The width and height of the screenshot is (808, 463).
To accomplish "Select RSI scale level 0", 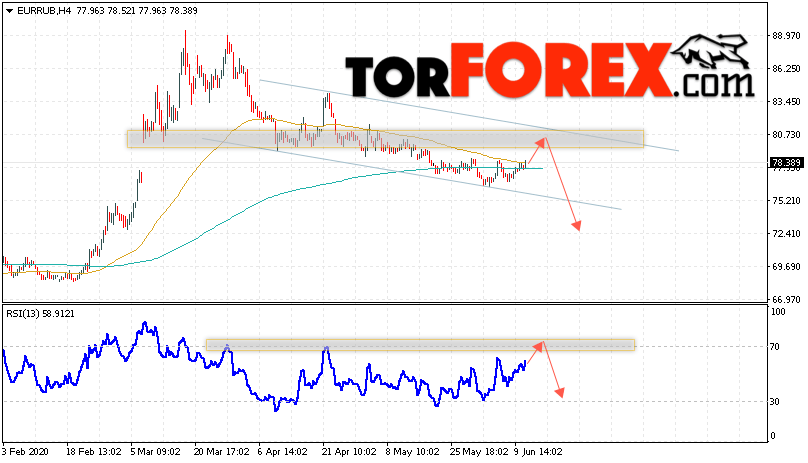I will (772, 436).
